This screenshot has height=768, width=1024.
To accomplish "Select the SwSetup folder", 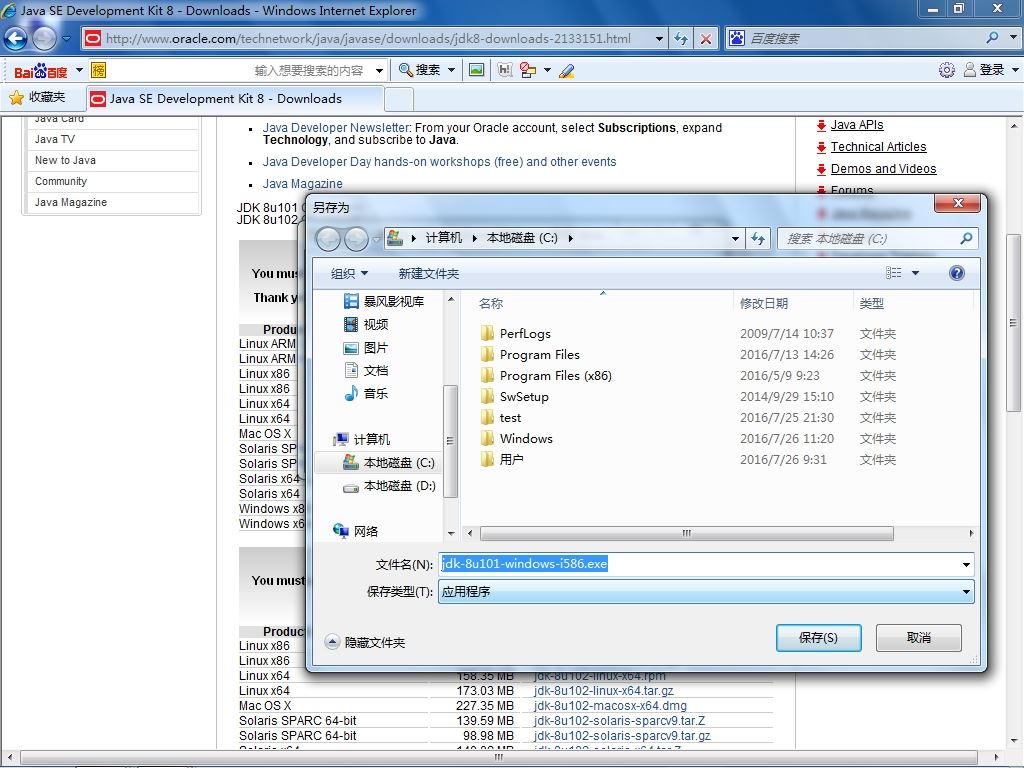I will 524,396.
